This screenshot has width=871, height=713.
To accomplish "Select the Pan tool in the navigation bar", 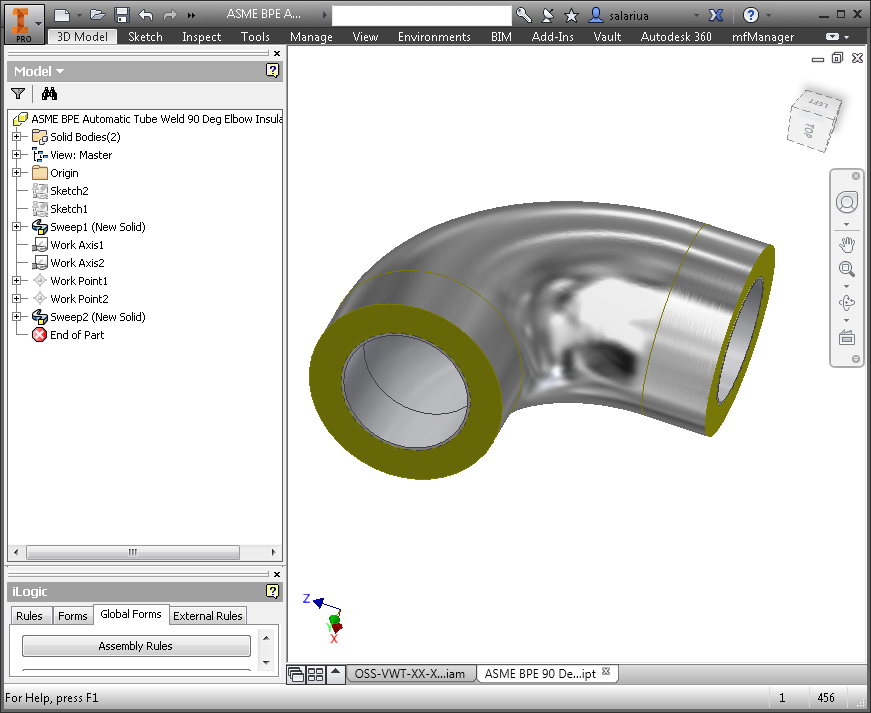I will coord(847,243).
